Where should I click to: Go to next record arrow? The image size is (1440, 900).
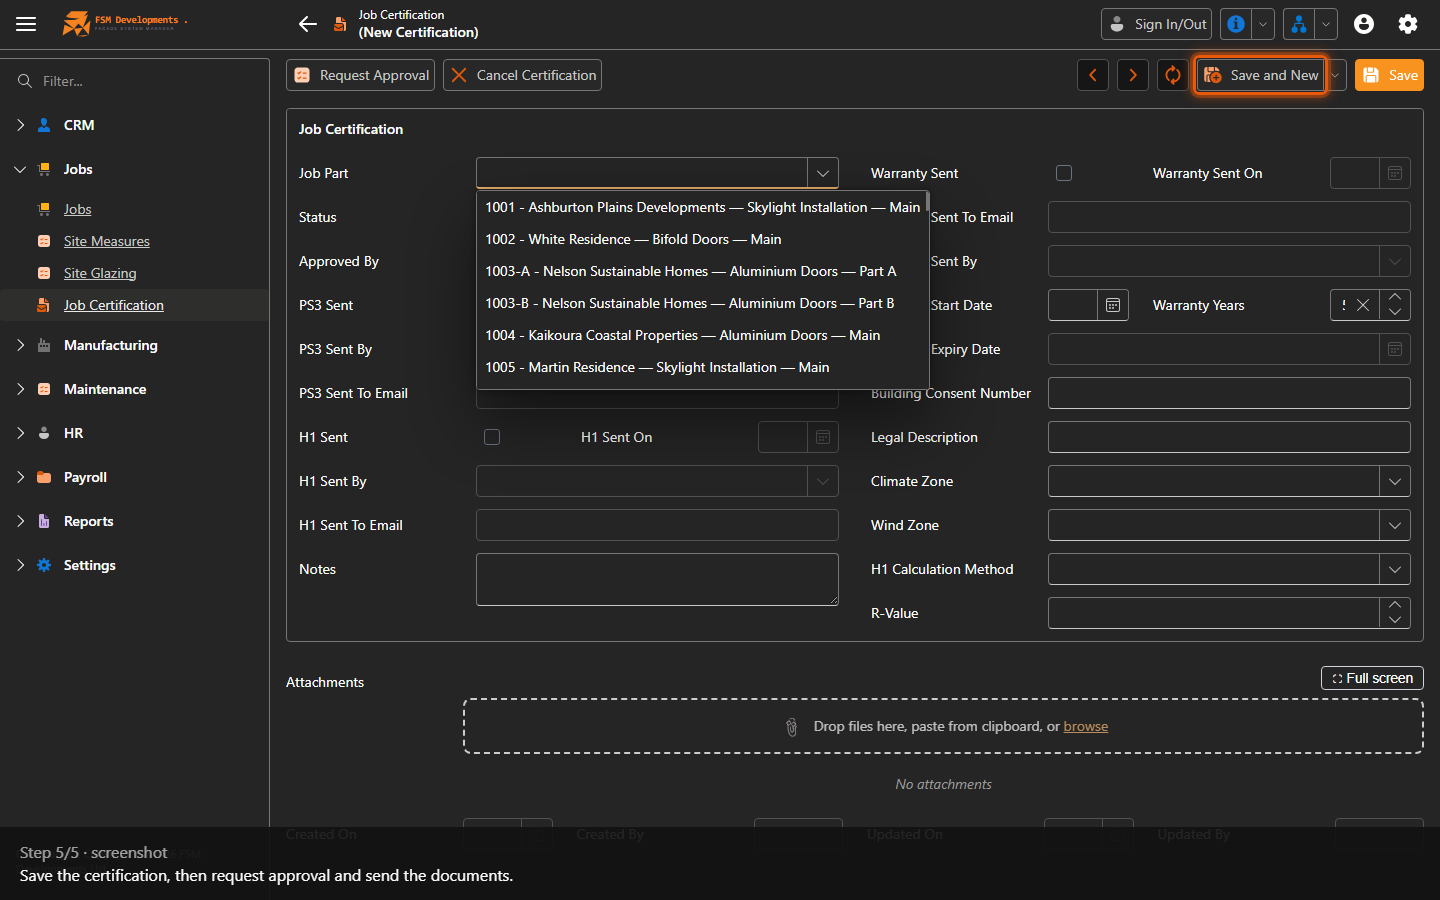pyautogui.click(x=1133, y=75)
